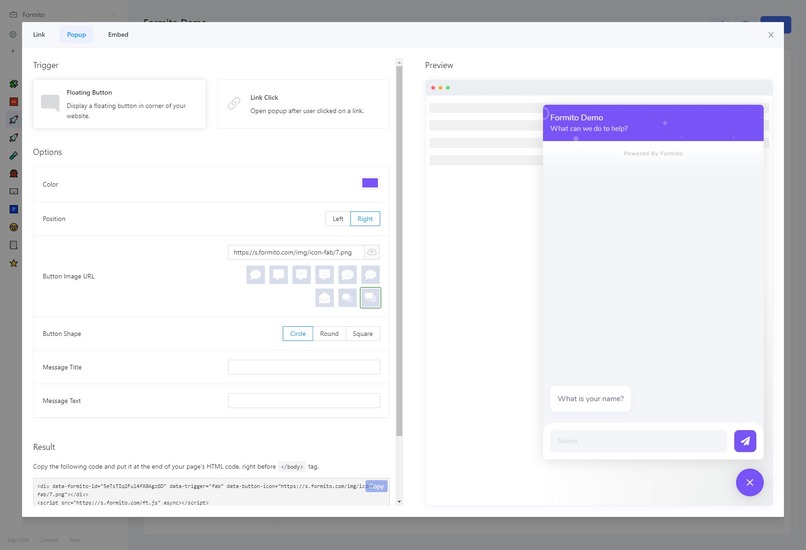Choose the round bubble with smile image

(x=347, y=274)
